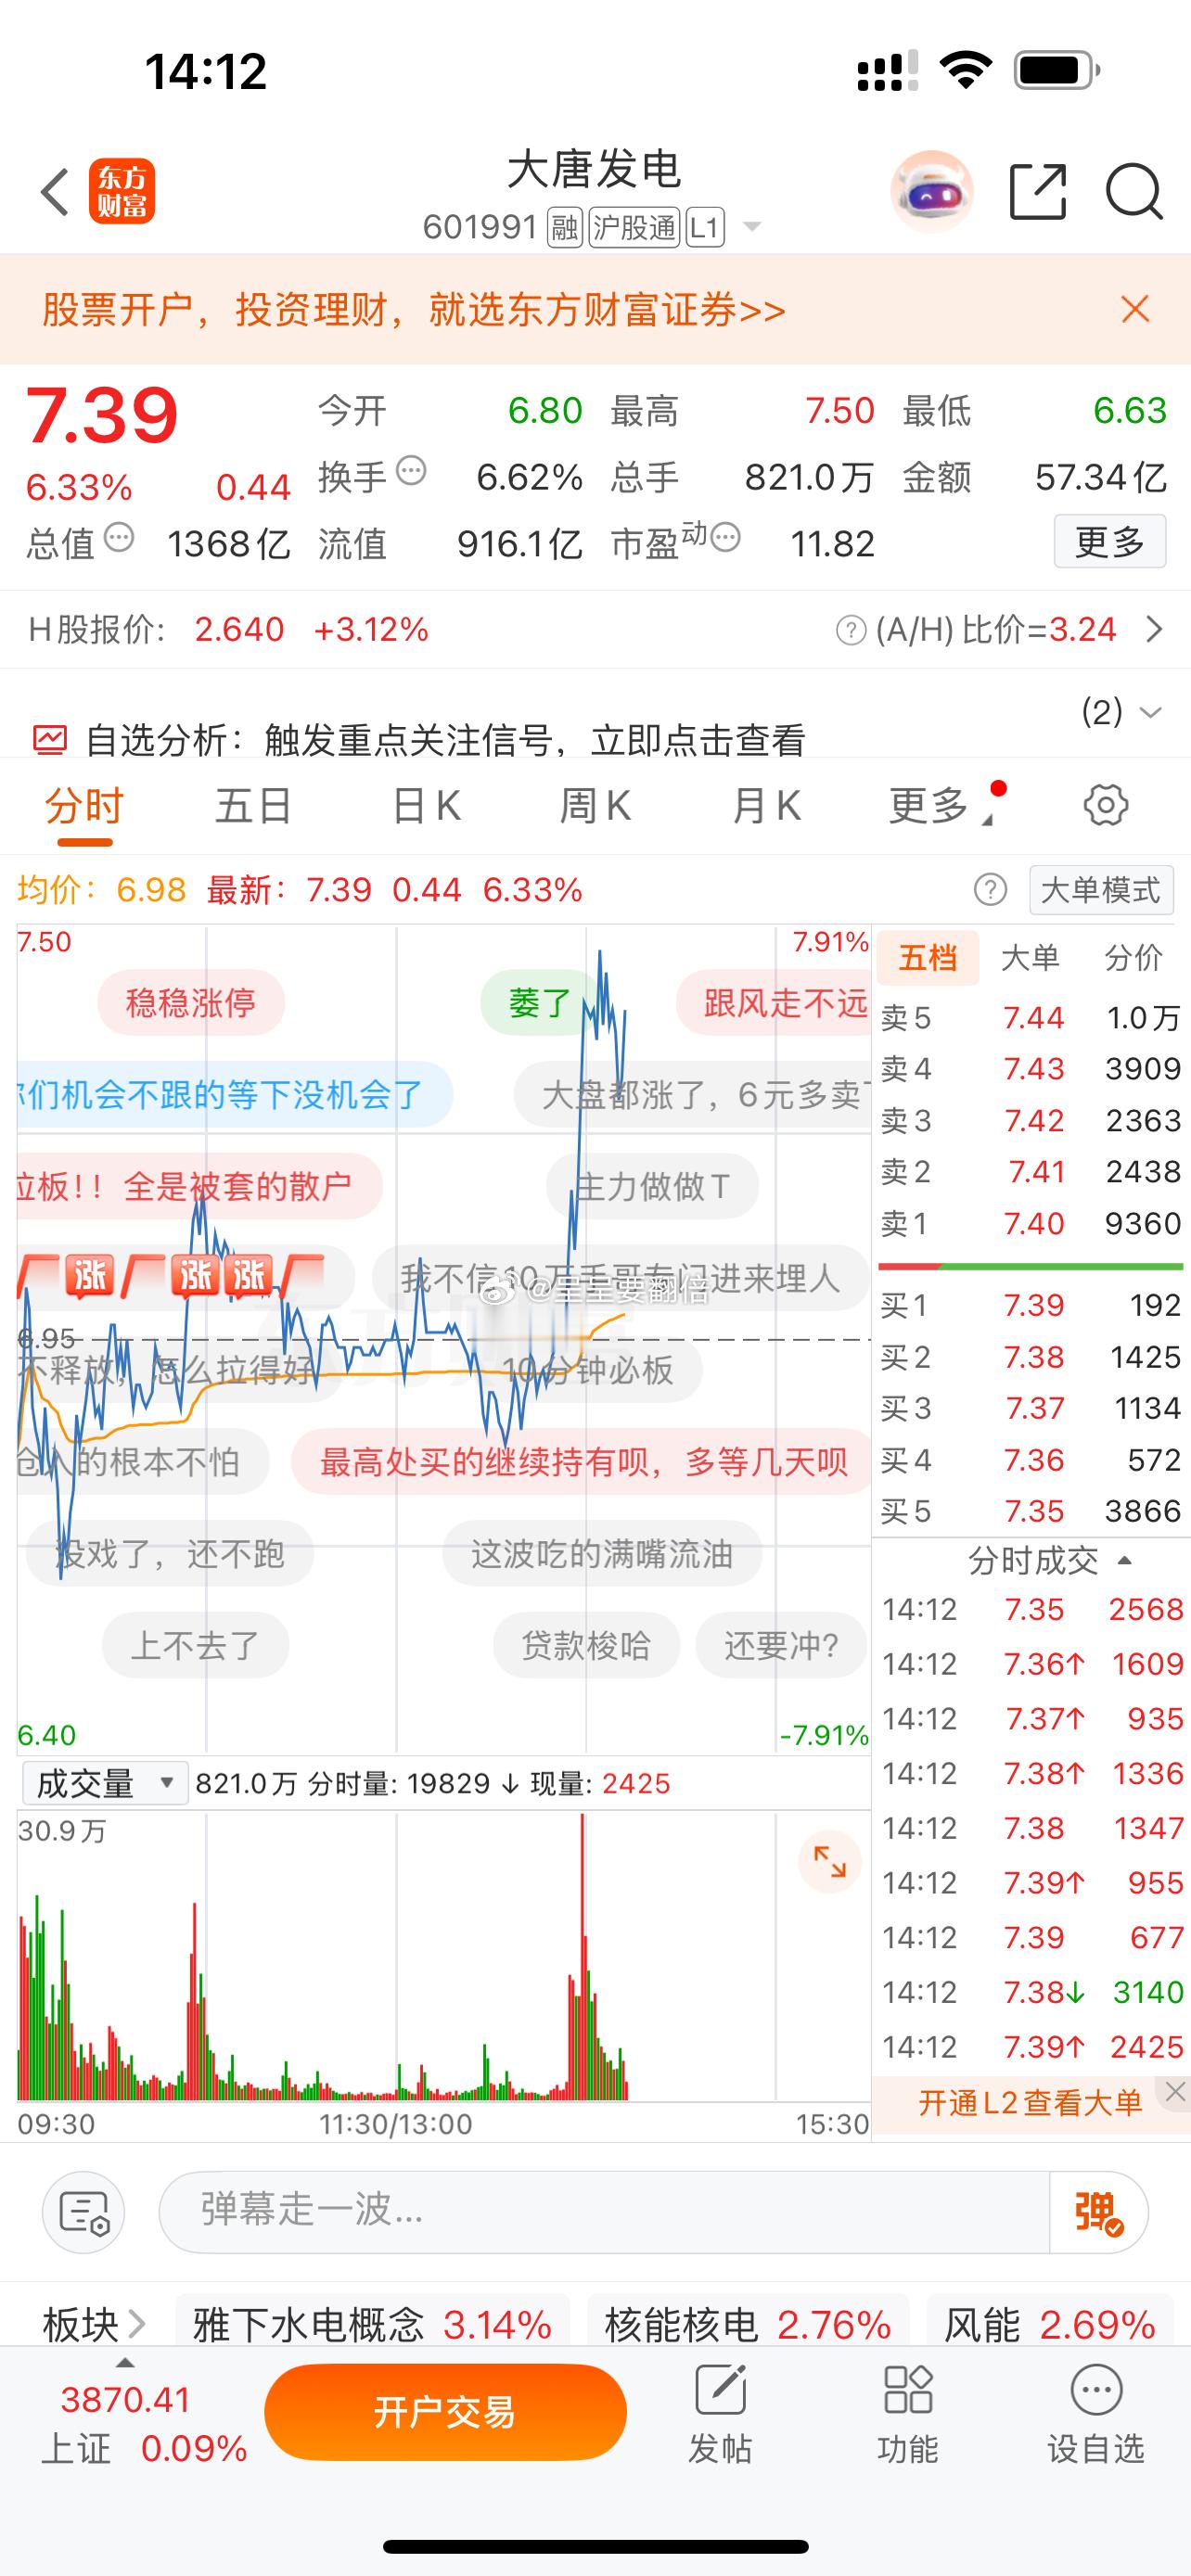Select the 五档 order book tab
Viewport: 1191px width, 2576px height.
point(928,957)
